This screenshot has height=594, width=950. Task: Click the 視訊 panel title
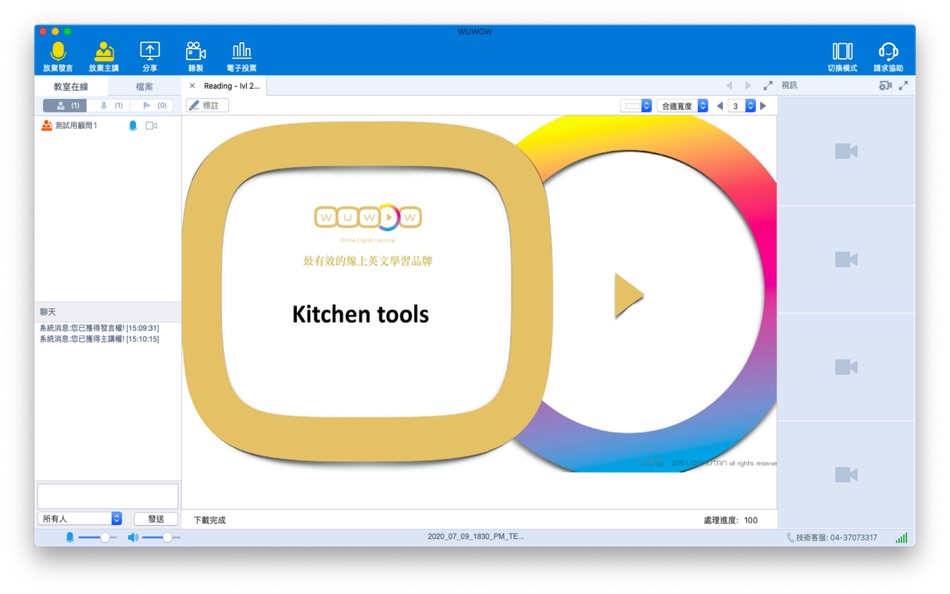789,85
